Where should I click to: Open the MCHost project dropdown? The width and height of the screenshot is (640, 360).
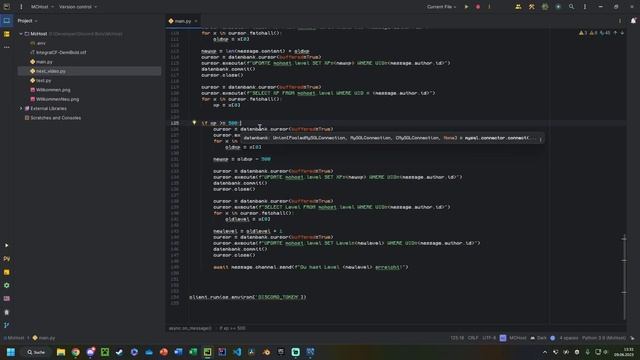click(42, 7)
